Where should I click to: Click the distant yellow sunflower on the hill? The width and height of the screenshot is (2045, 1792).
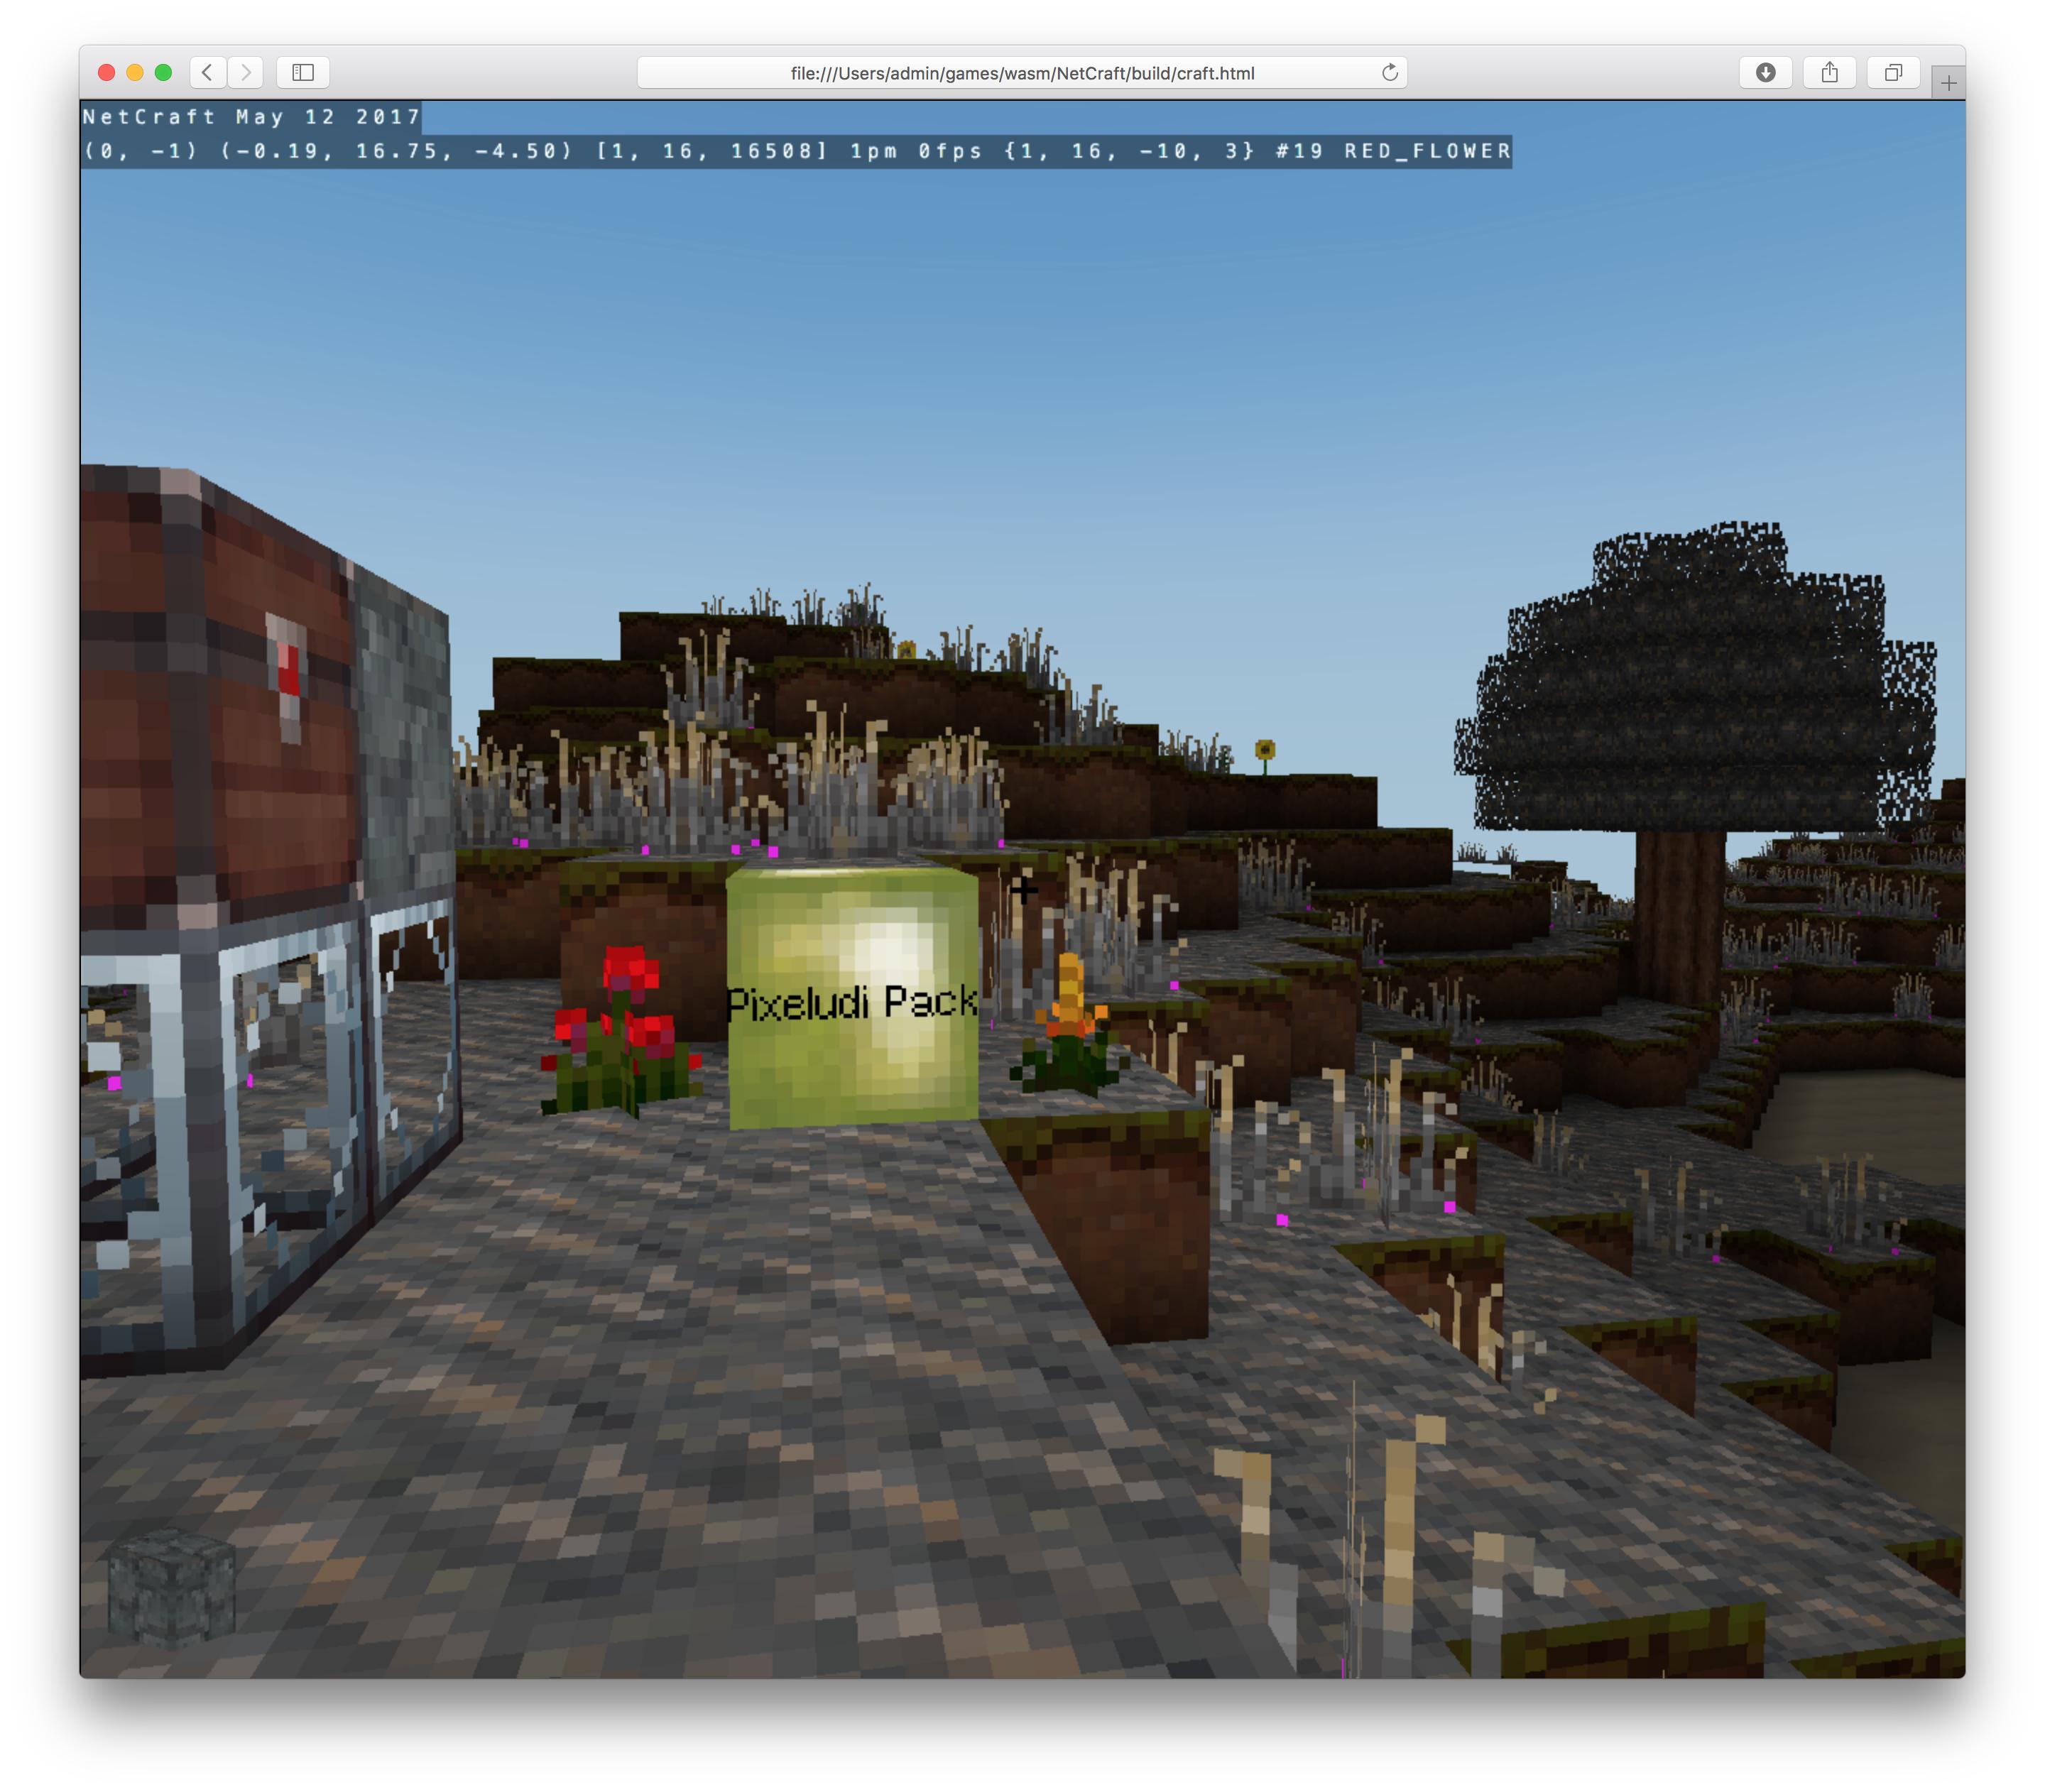click(1265, 750)
